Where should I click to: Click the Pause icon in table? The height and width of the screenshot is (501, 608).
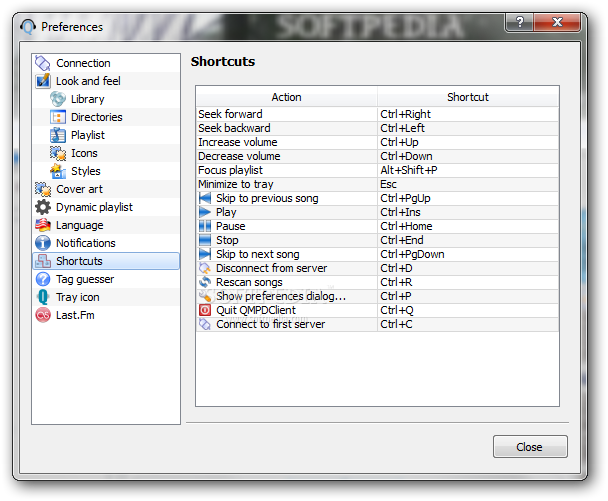coord(205,226)
